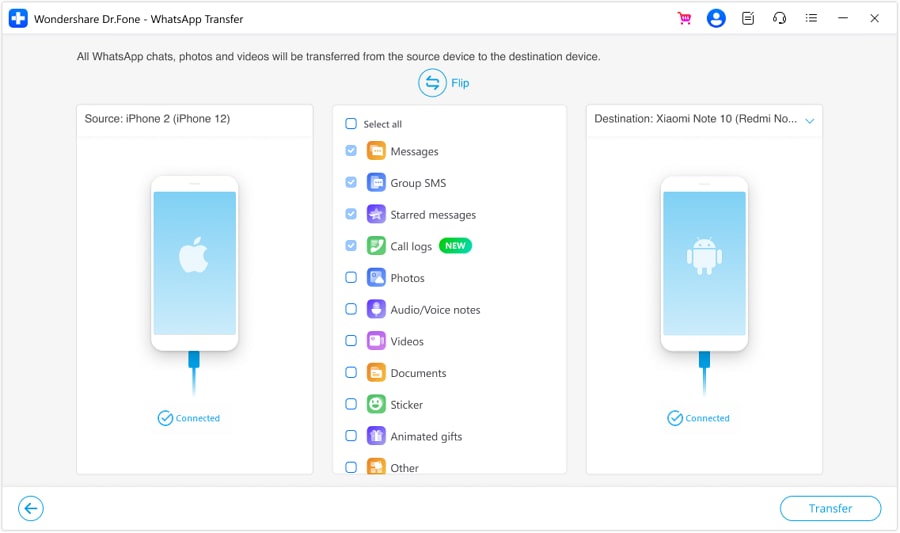
Task: Click the NEW badge beside Call logs
Action: [x=455, y=246]
